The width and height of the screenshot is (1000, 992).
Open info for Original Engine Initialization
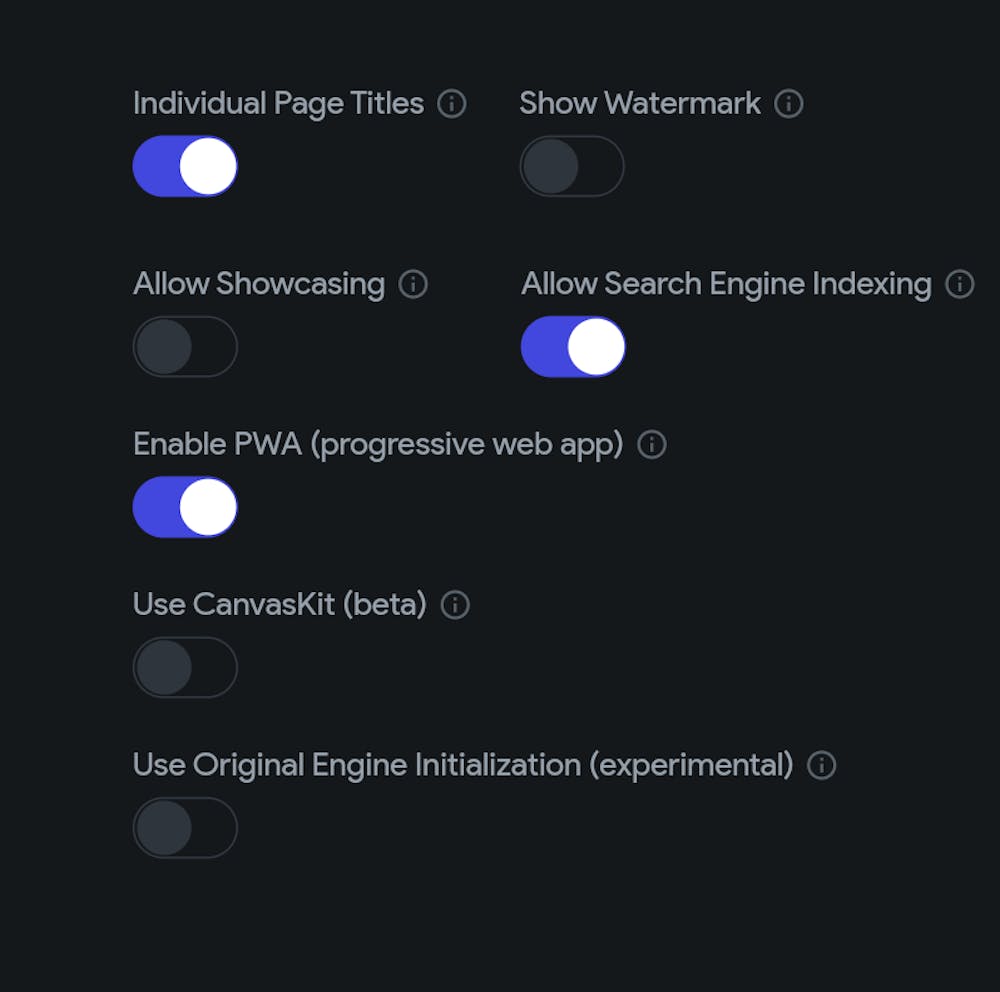click(821, 766)
